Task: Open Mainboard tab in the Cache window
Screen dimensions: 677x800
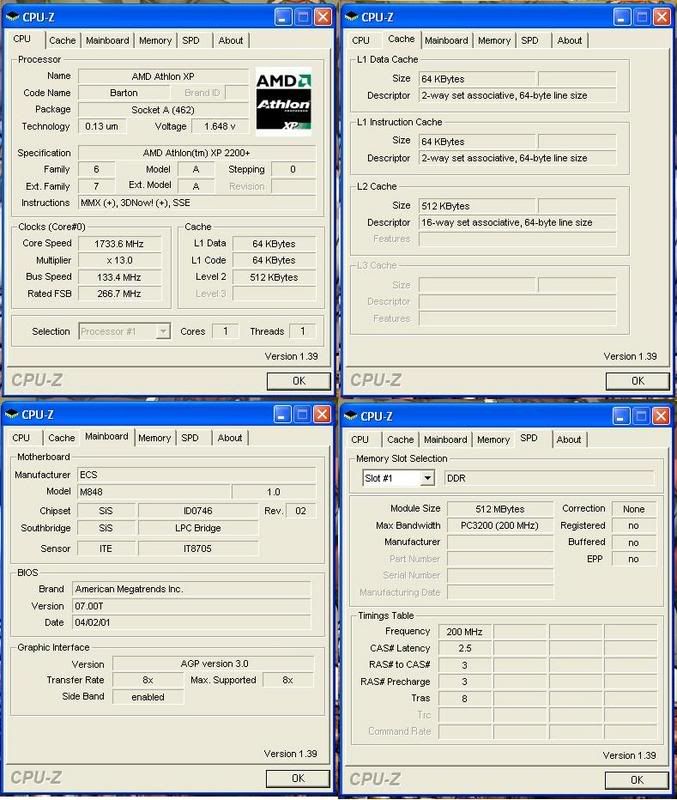Action: point(446,40)
